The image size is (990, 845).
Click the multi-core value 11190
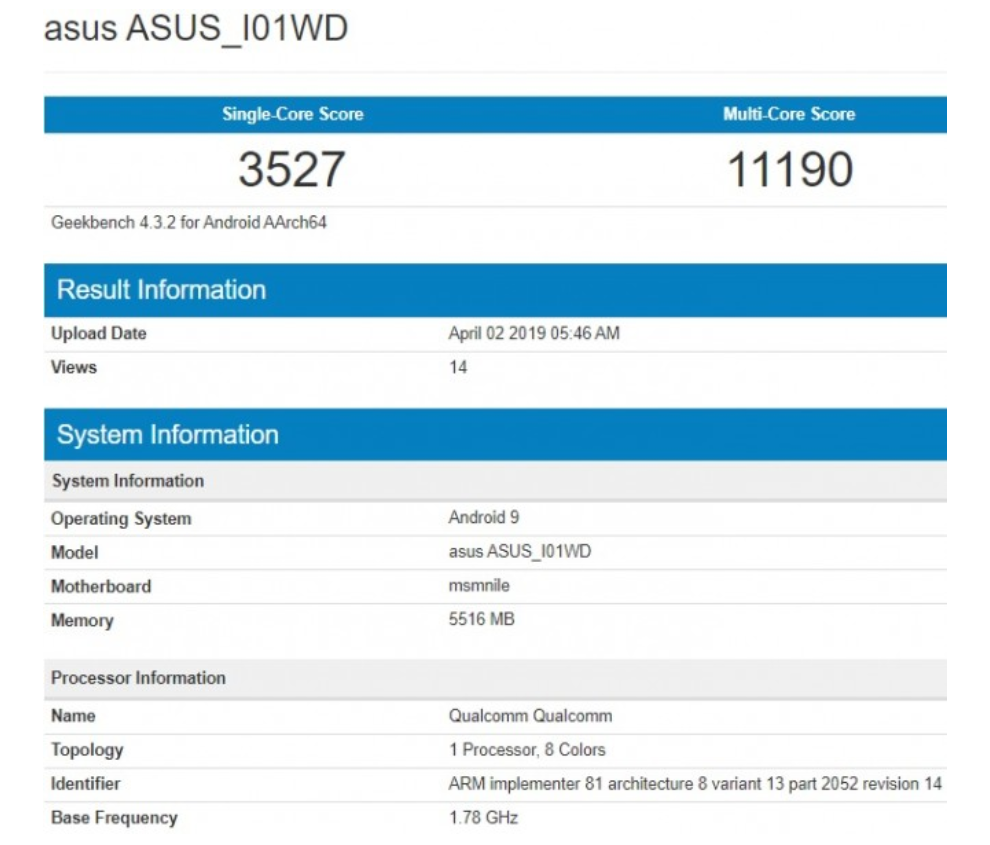pyautogui.click(x=790, y=169)
